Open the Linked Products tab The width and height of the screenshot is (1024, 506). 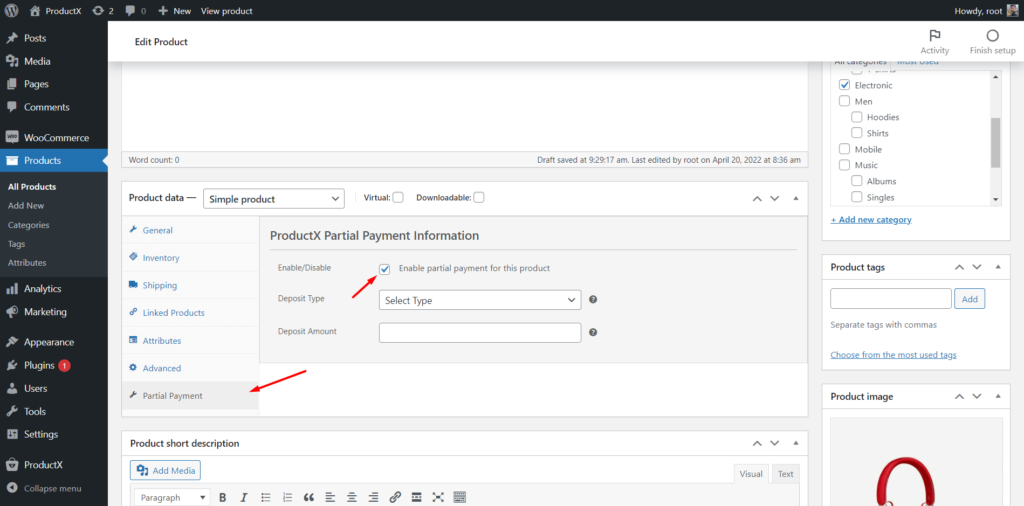[x=190, y=313]
